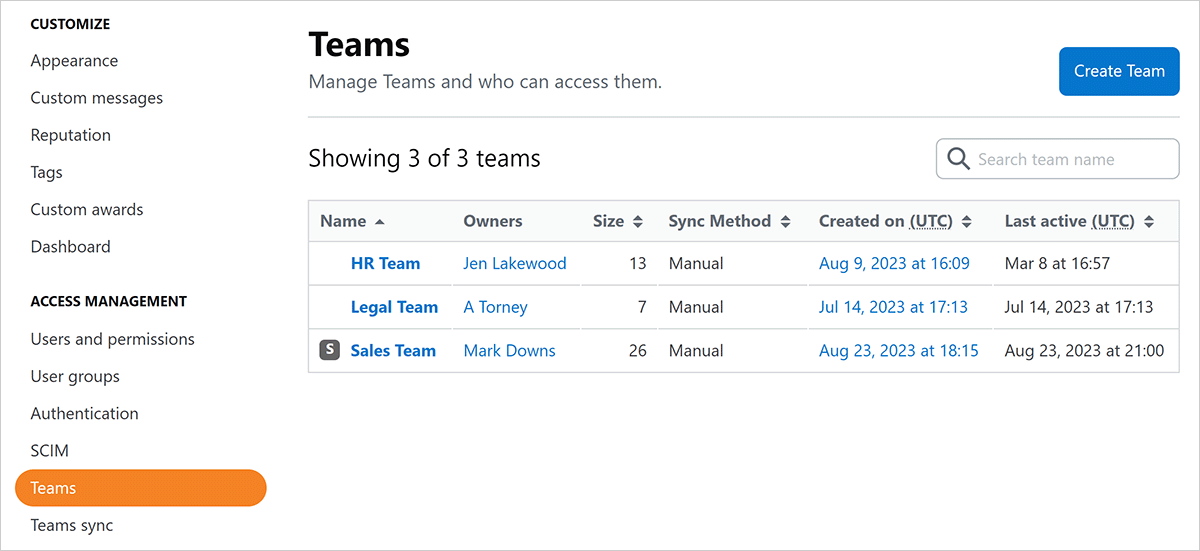
Task: Open the Authentication sidebar item
Action: [x=84, y=413]
